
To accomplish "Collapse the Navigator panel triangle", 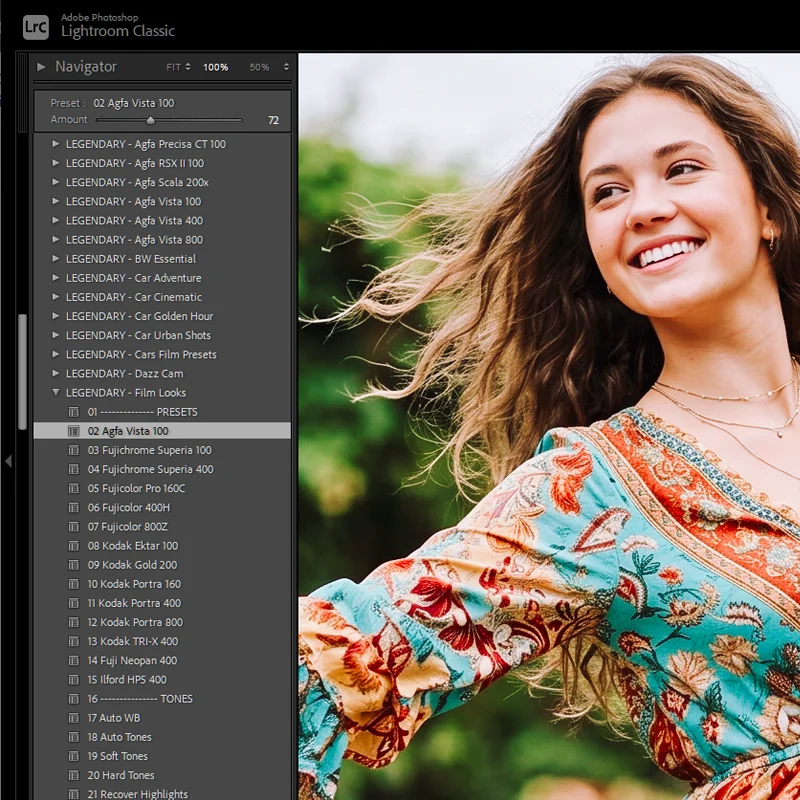I will coord(41,67).
